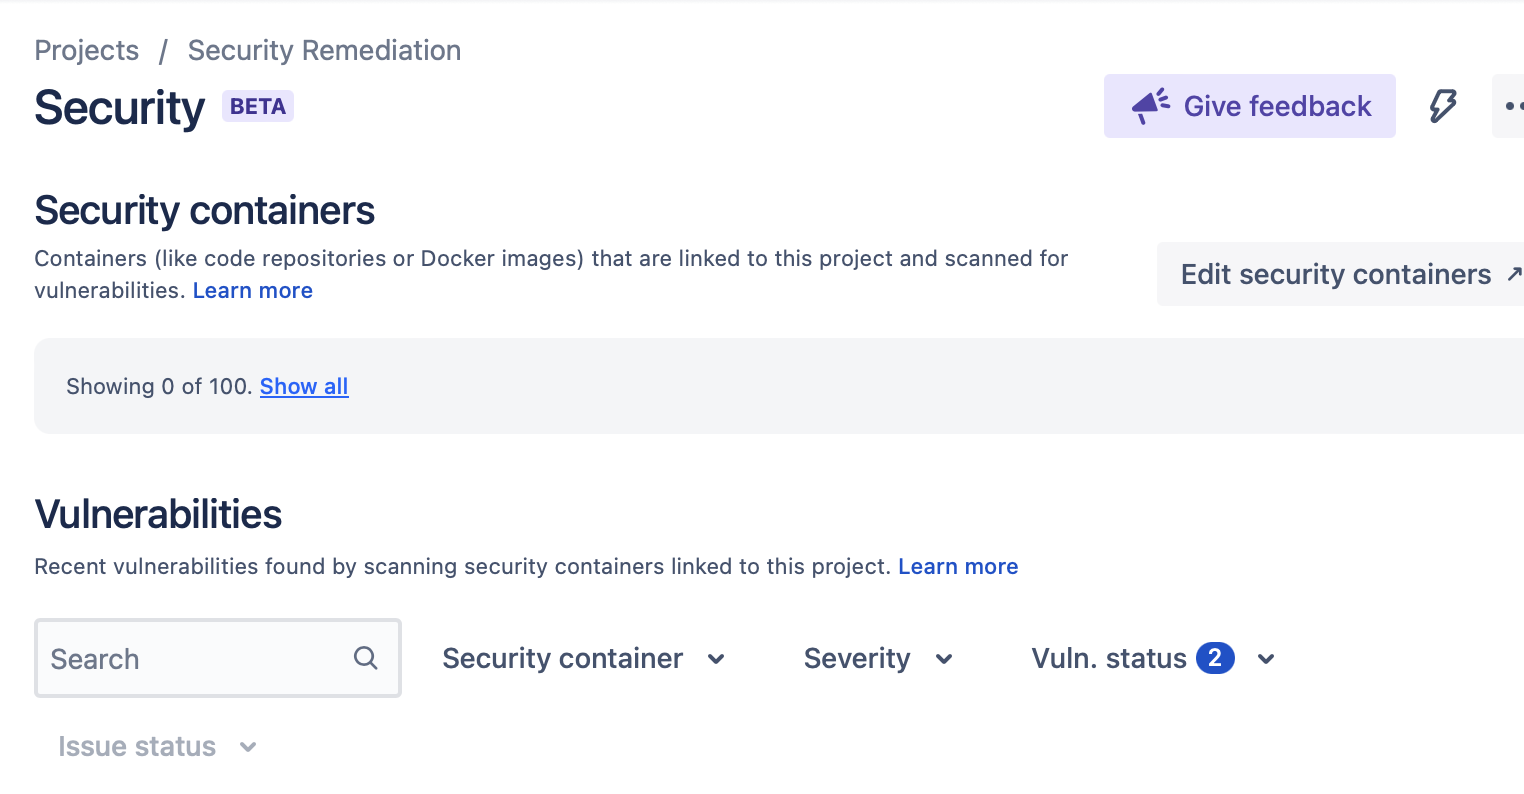This screenshot has width=1524, height=794.
Task: Click the chevron on the Severity filter
Action: coord(943,659)
